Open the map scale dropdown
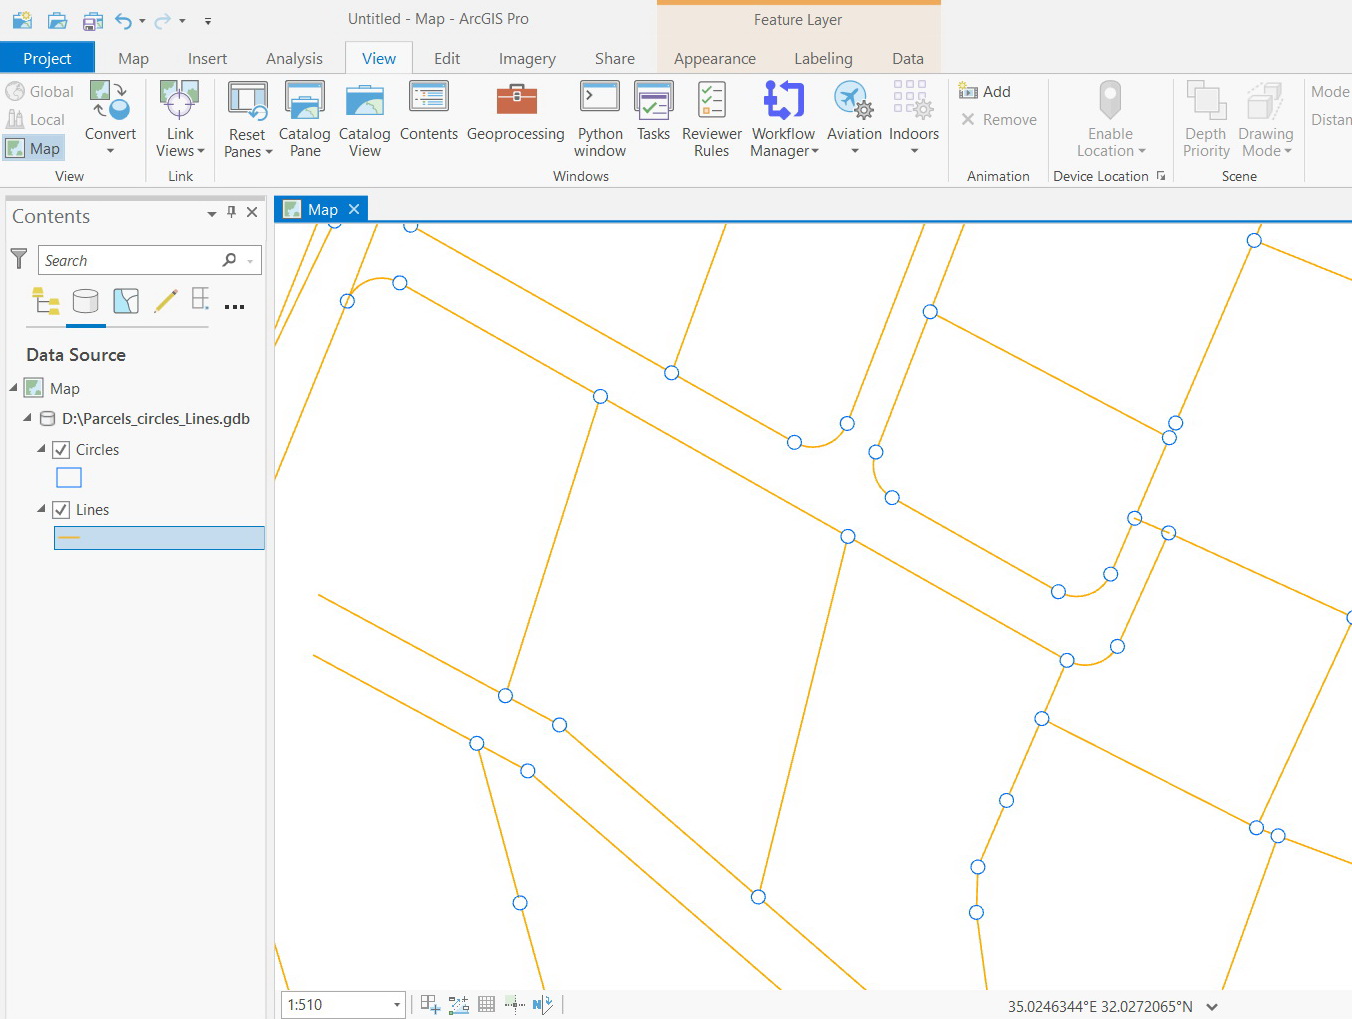This screenshot has height=1019, width=1352. click(397, 1005)
